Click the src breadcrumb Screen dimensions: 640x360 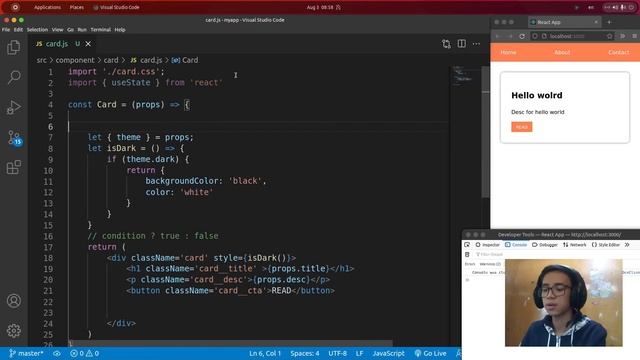click(x=42, y=60)
